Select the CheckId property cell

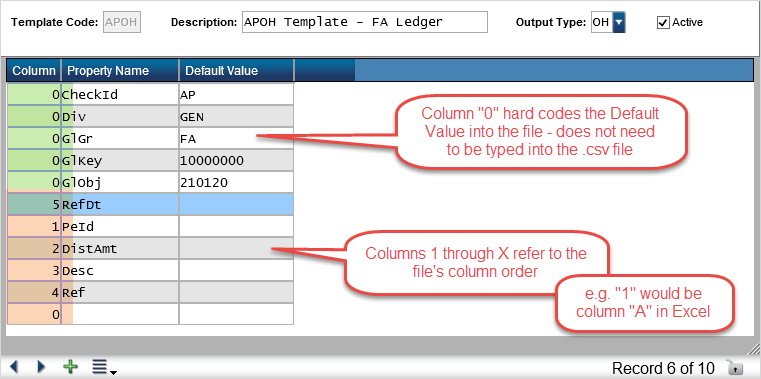tap(120, 95)
